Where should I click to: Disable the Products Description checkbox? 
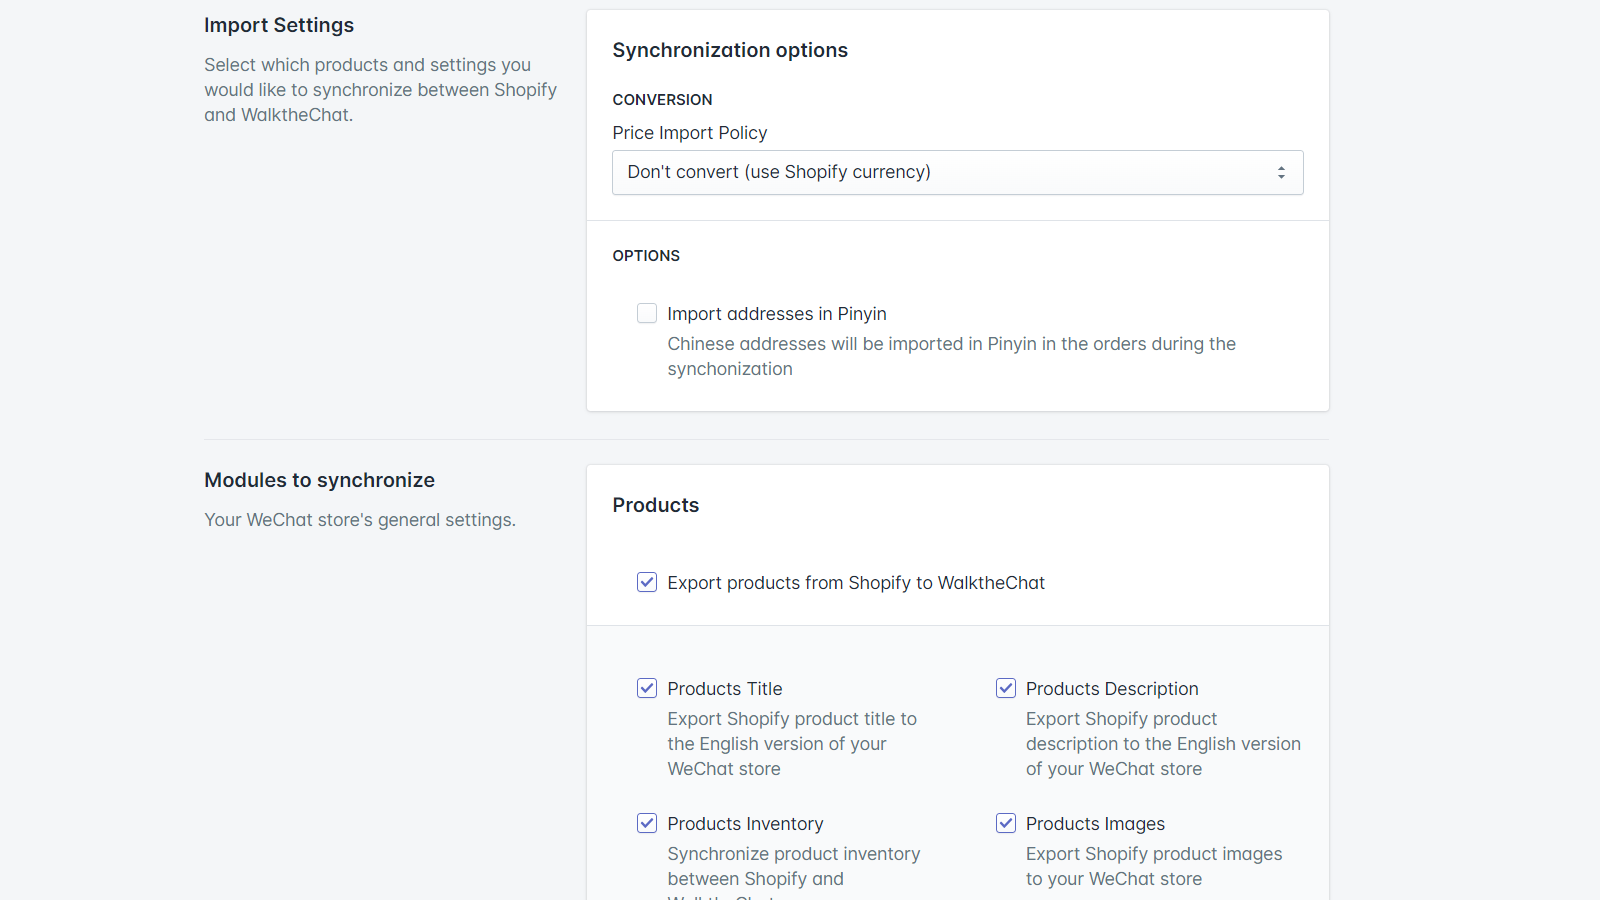click(x=1006, y=688)
